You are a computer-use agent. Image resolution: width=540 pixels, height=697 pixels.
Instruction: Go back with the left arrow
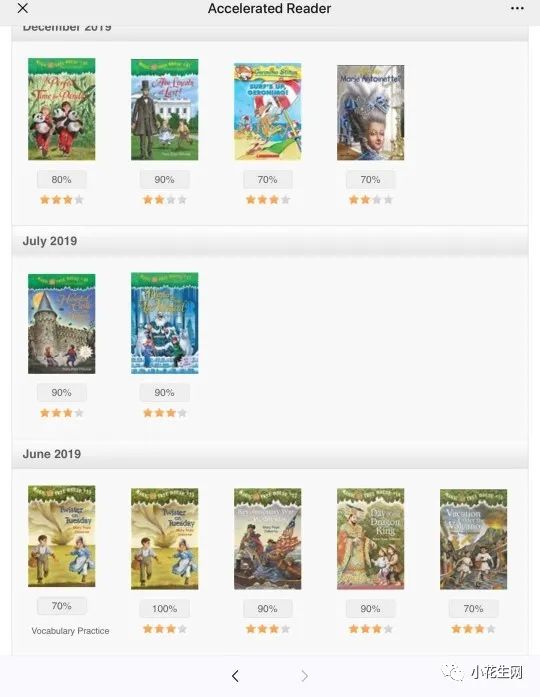coord(235,676)
